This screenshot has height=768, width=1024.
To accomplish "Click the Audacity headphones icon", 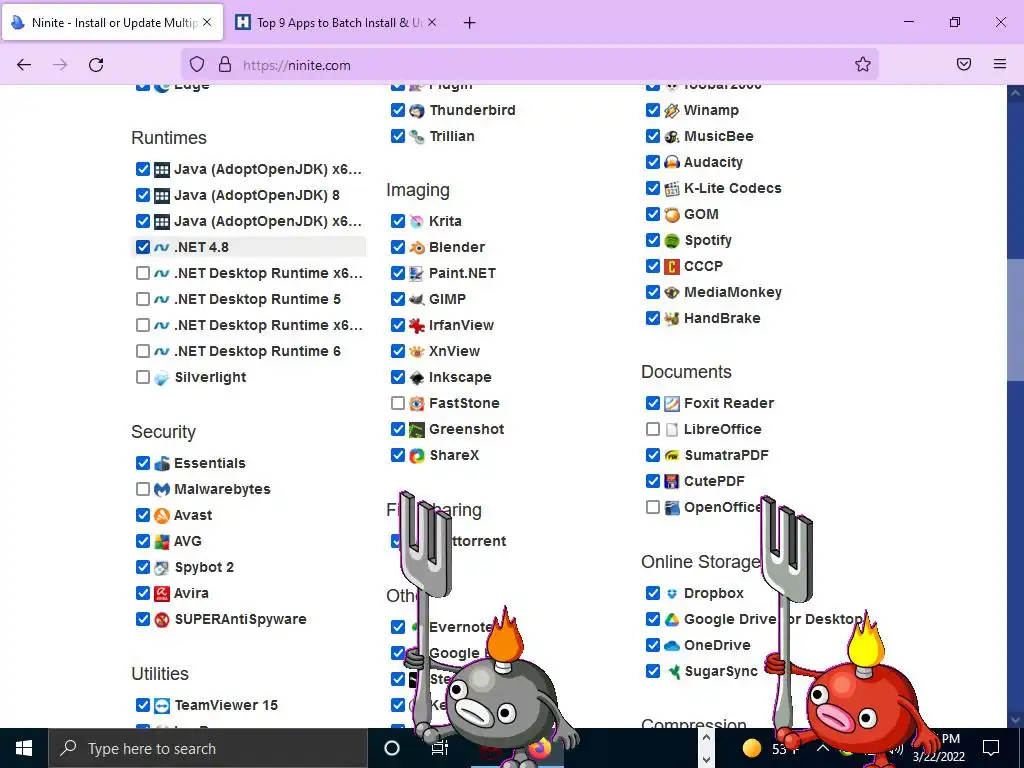I will click(672, 163).
